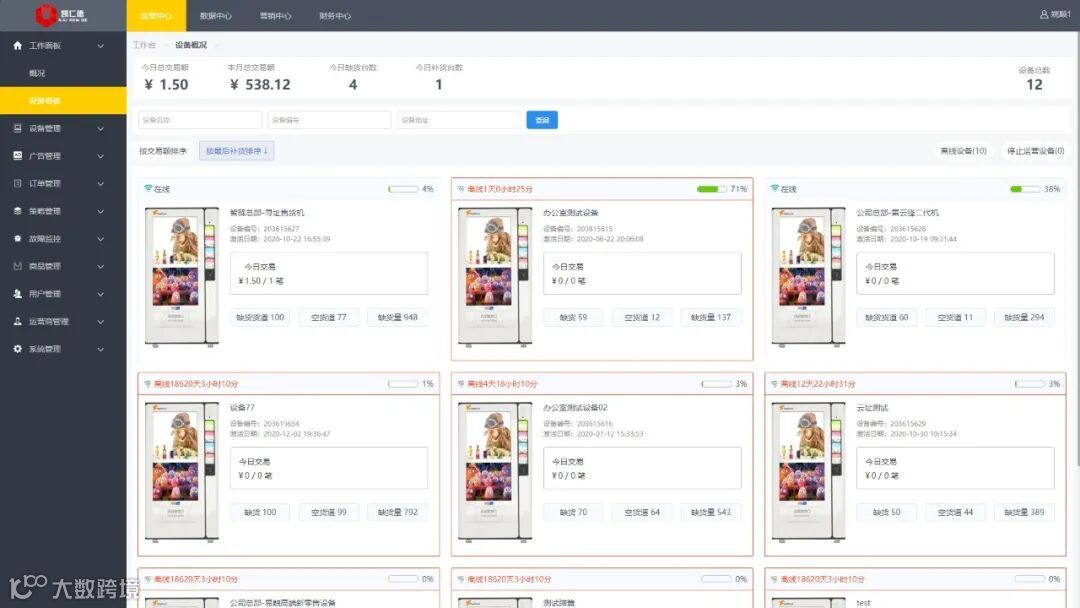This screenshot has width=1080, height=608.
Task: Click the 故障监控 monitoring icon in sidebar
Action: pyautogui.click(x=17, y=238)
